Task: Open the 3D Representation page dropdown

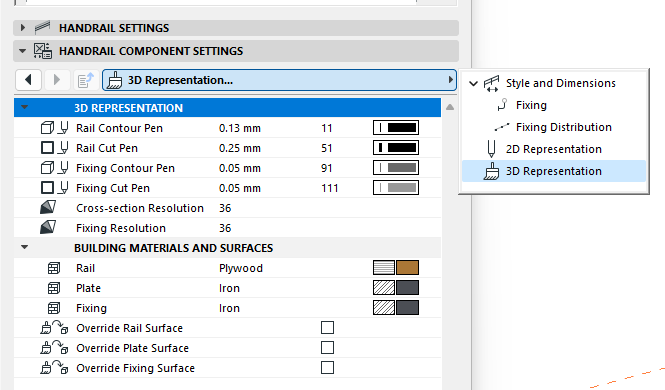Action: coord(279,80)
